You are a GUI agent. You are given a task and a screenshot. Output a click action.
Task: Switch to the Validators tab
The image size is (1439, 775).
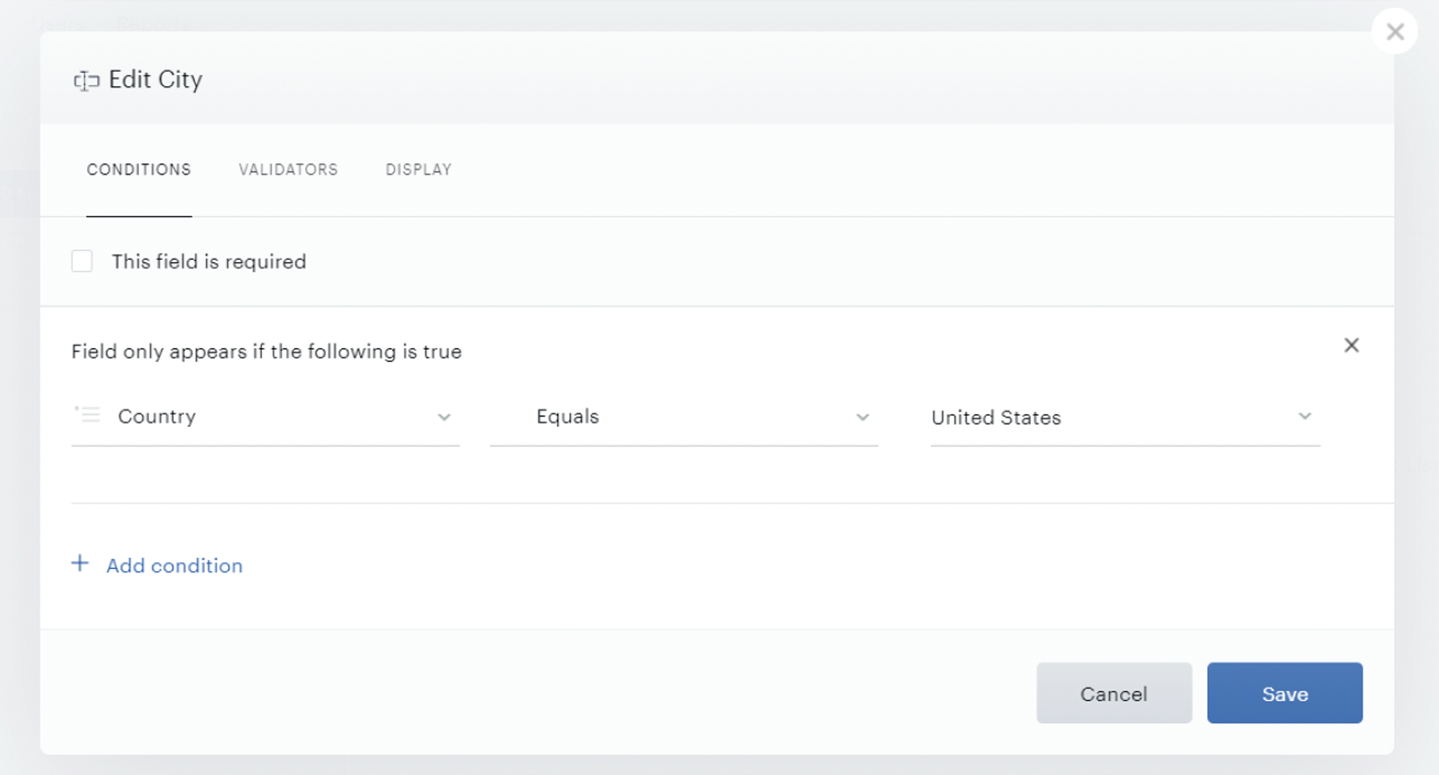tap(288, 170)
